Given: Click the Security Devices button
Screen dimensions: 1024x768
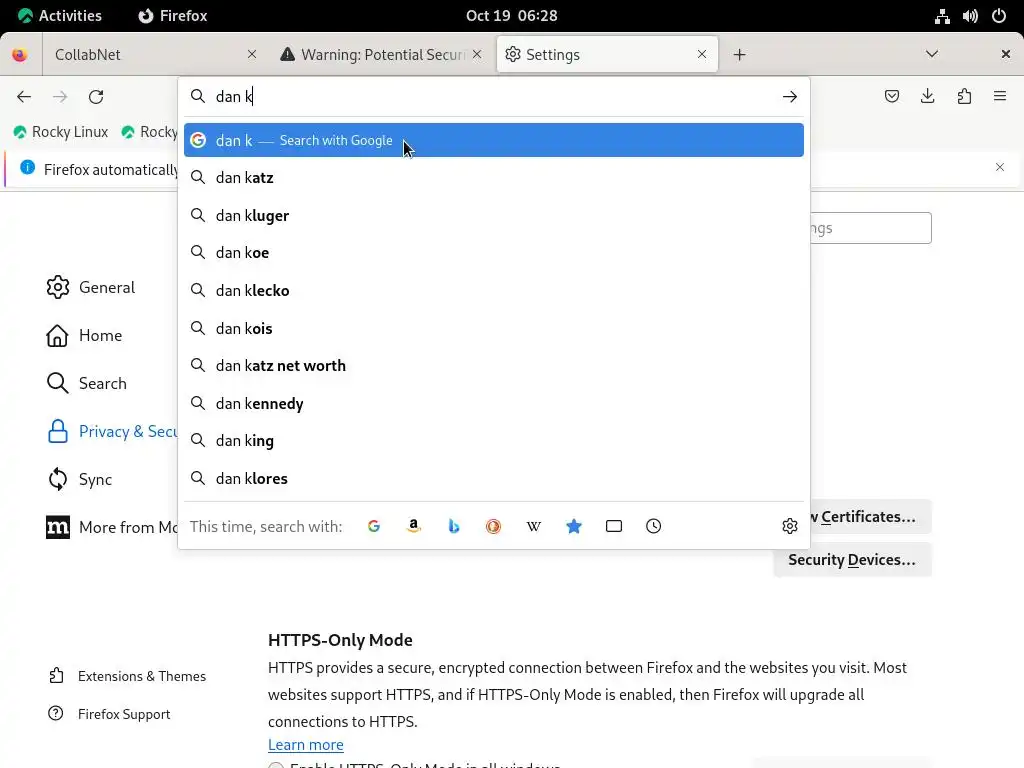Looking at the screenshot, I should click(x=852, y=560).
